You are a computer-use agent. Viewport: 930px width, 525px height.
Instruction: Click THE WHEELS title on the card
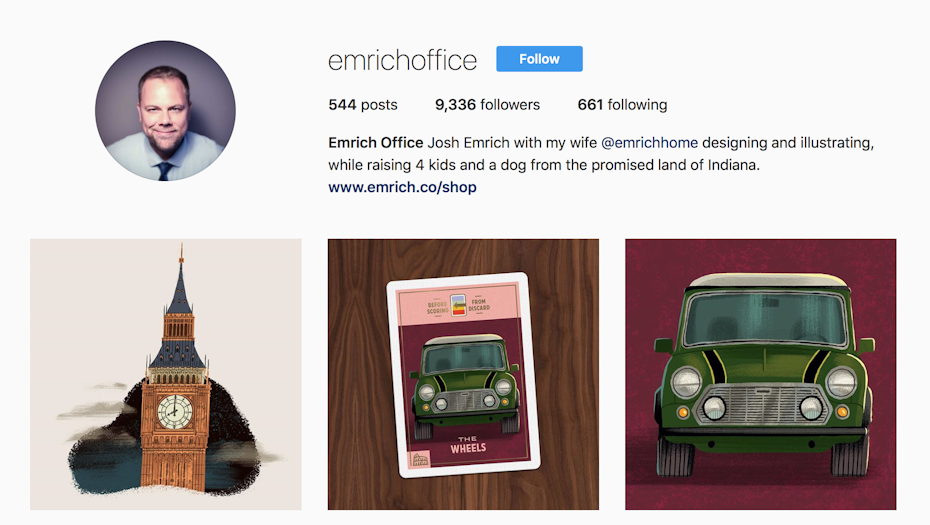click(x=468, y=445)
